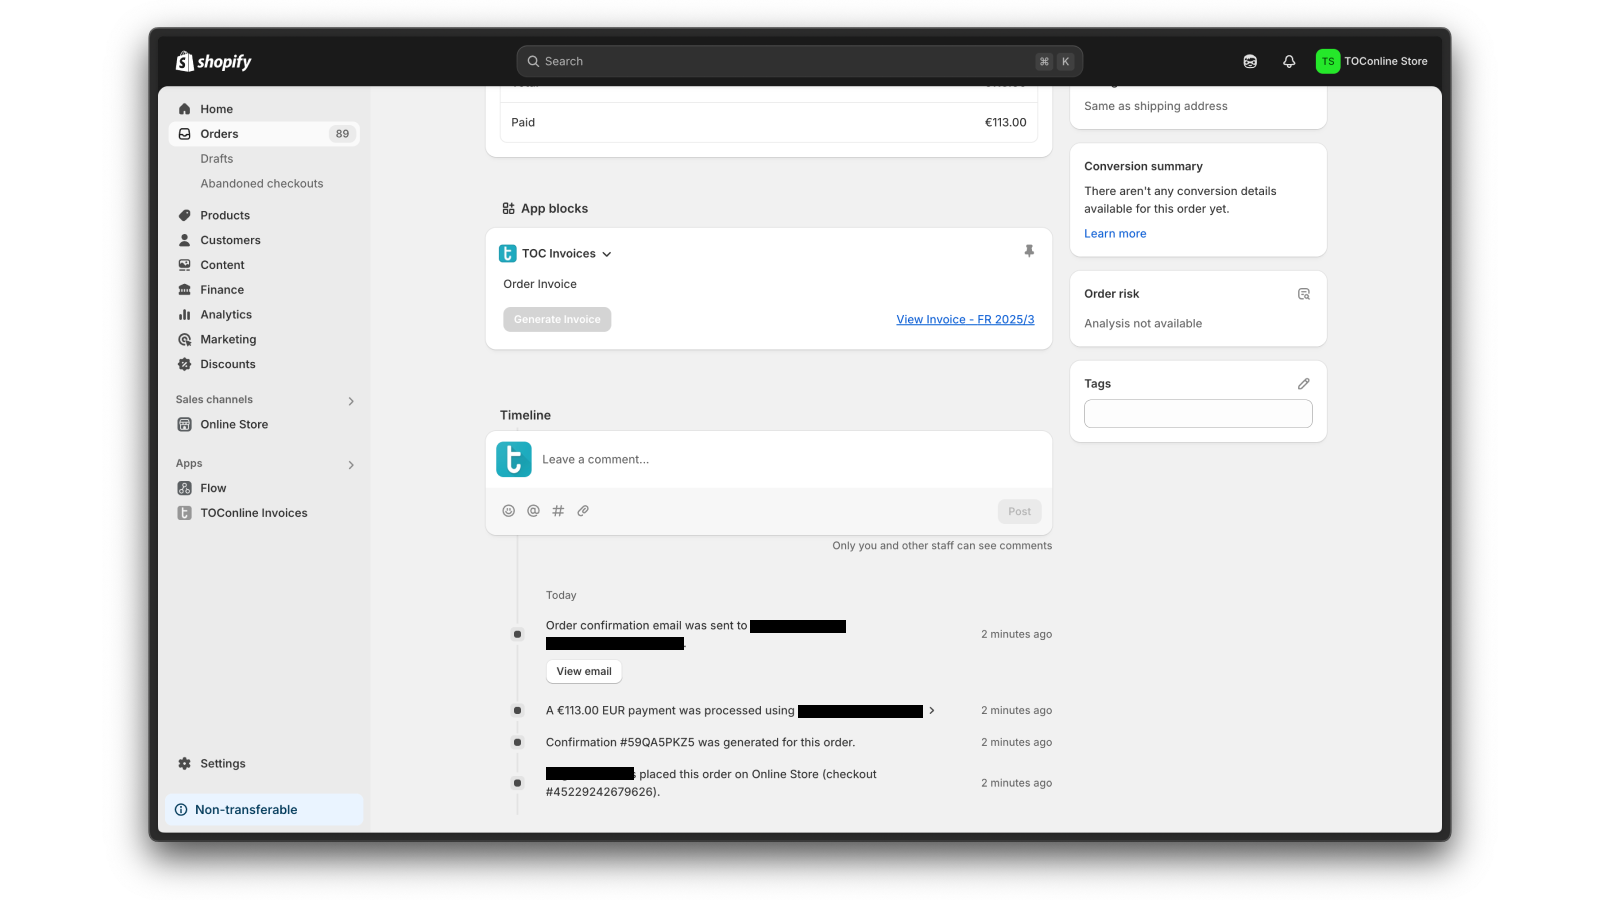Open the Order risk analysis icon
Screen dimensions: 1600x900
tap(1304, 294)
